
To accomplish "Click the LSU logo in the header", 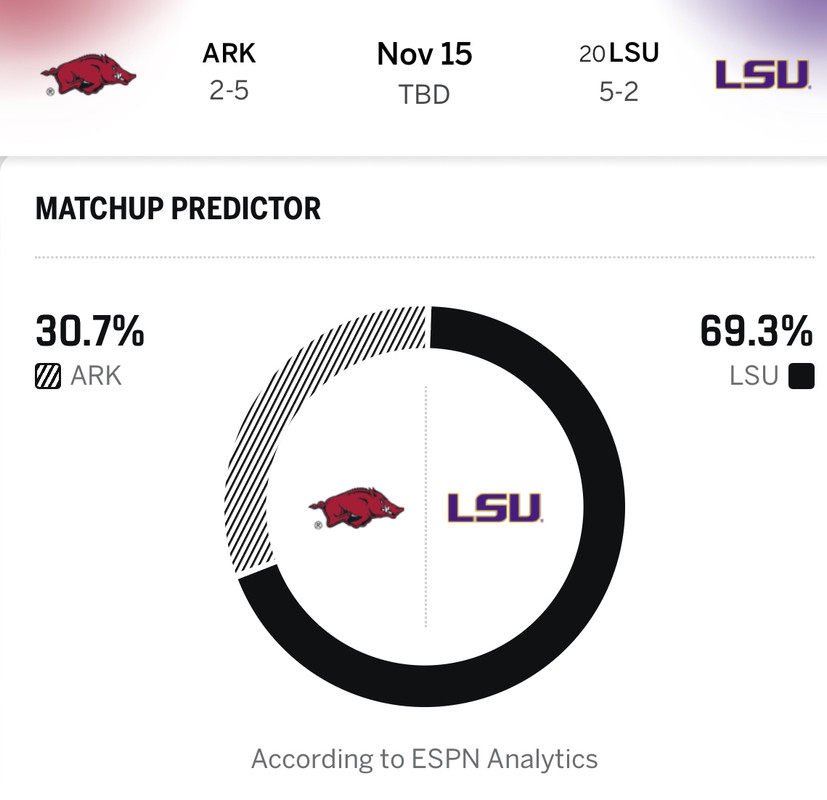I will click(761, 74).
